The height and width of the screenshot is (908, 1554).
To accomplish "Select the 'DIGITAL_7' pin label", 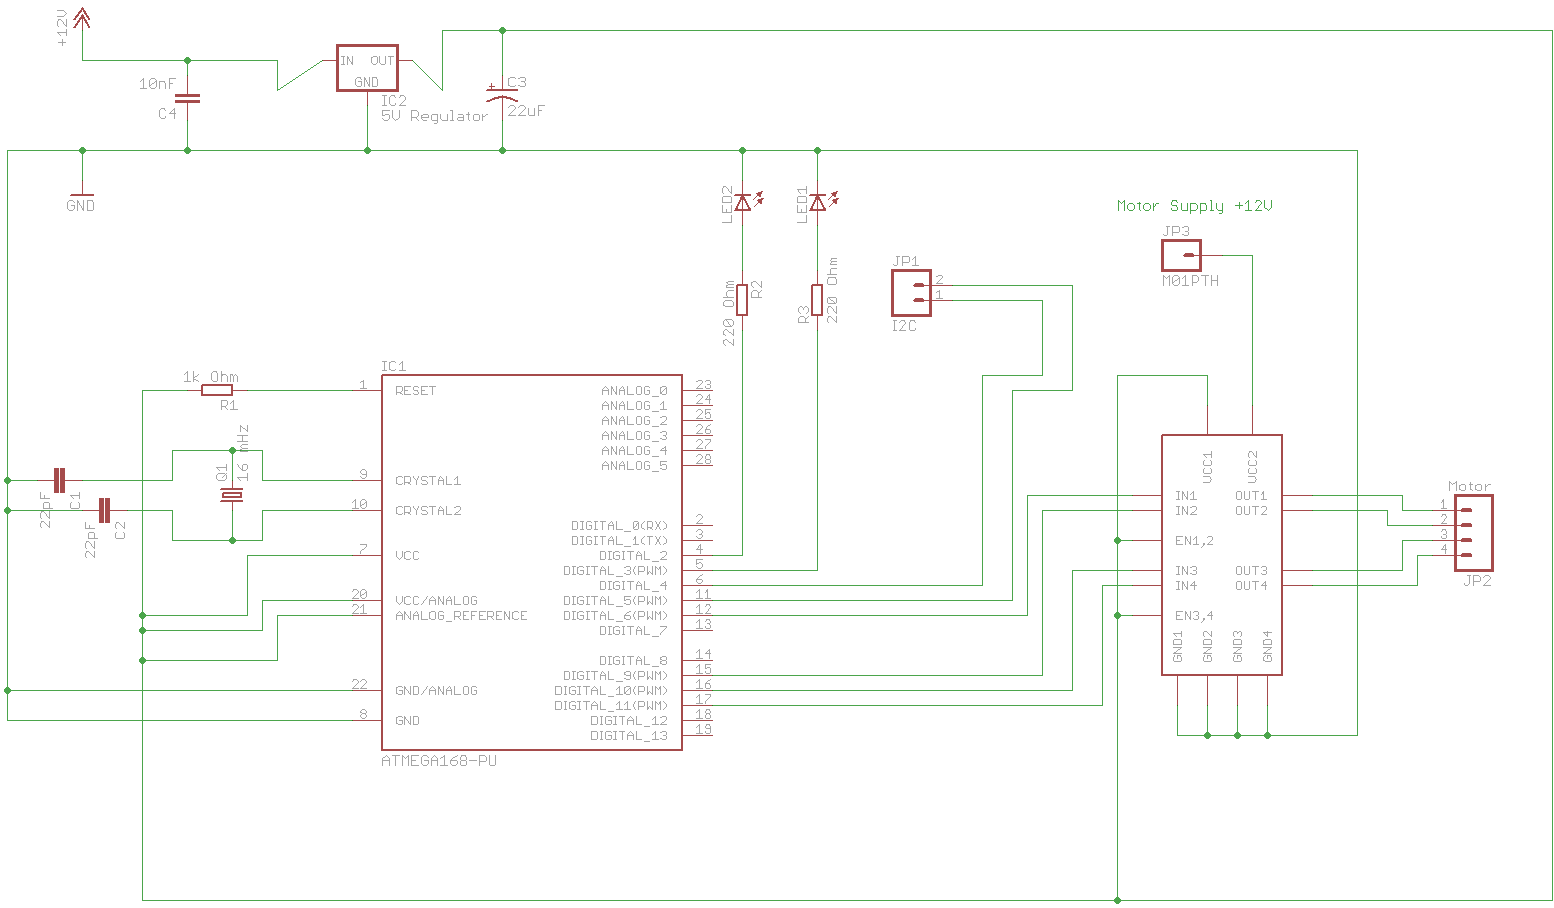I will coord(633,631).
